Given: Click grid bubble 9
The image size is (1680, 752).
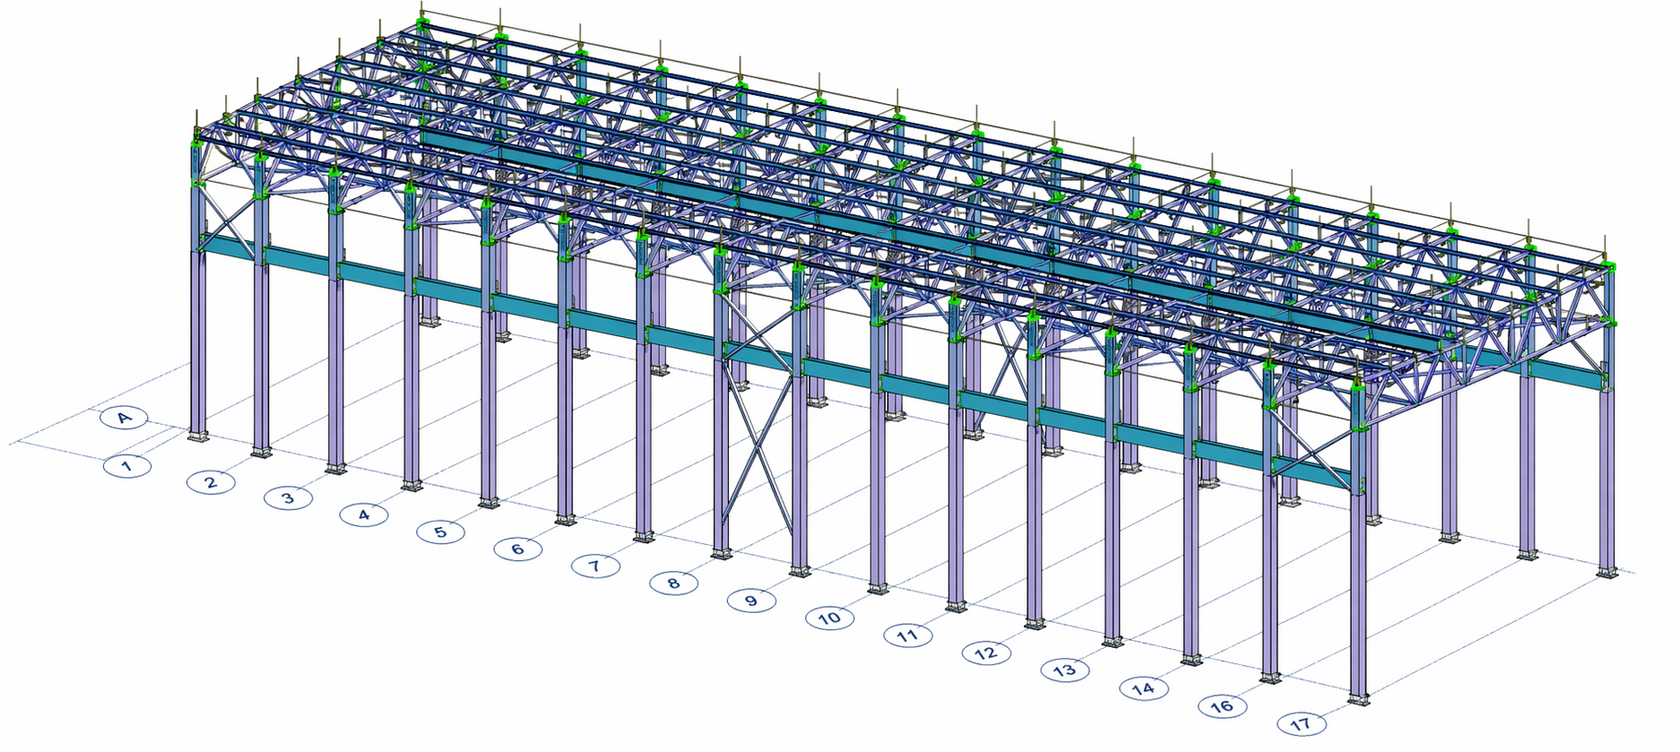Looking at the screenshot, I should pyautogui.click(x=752, y=600).
